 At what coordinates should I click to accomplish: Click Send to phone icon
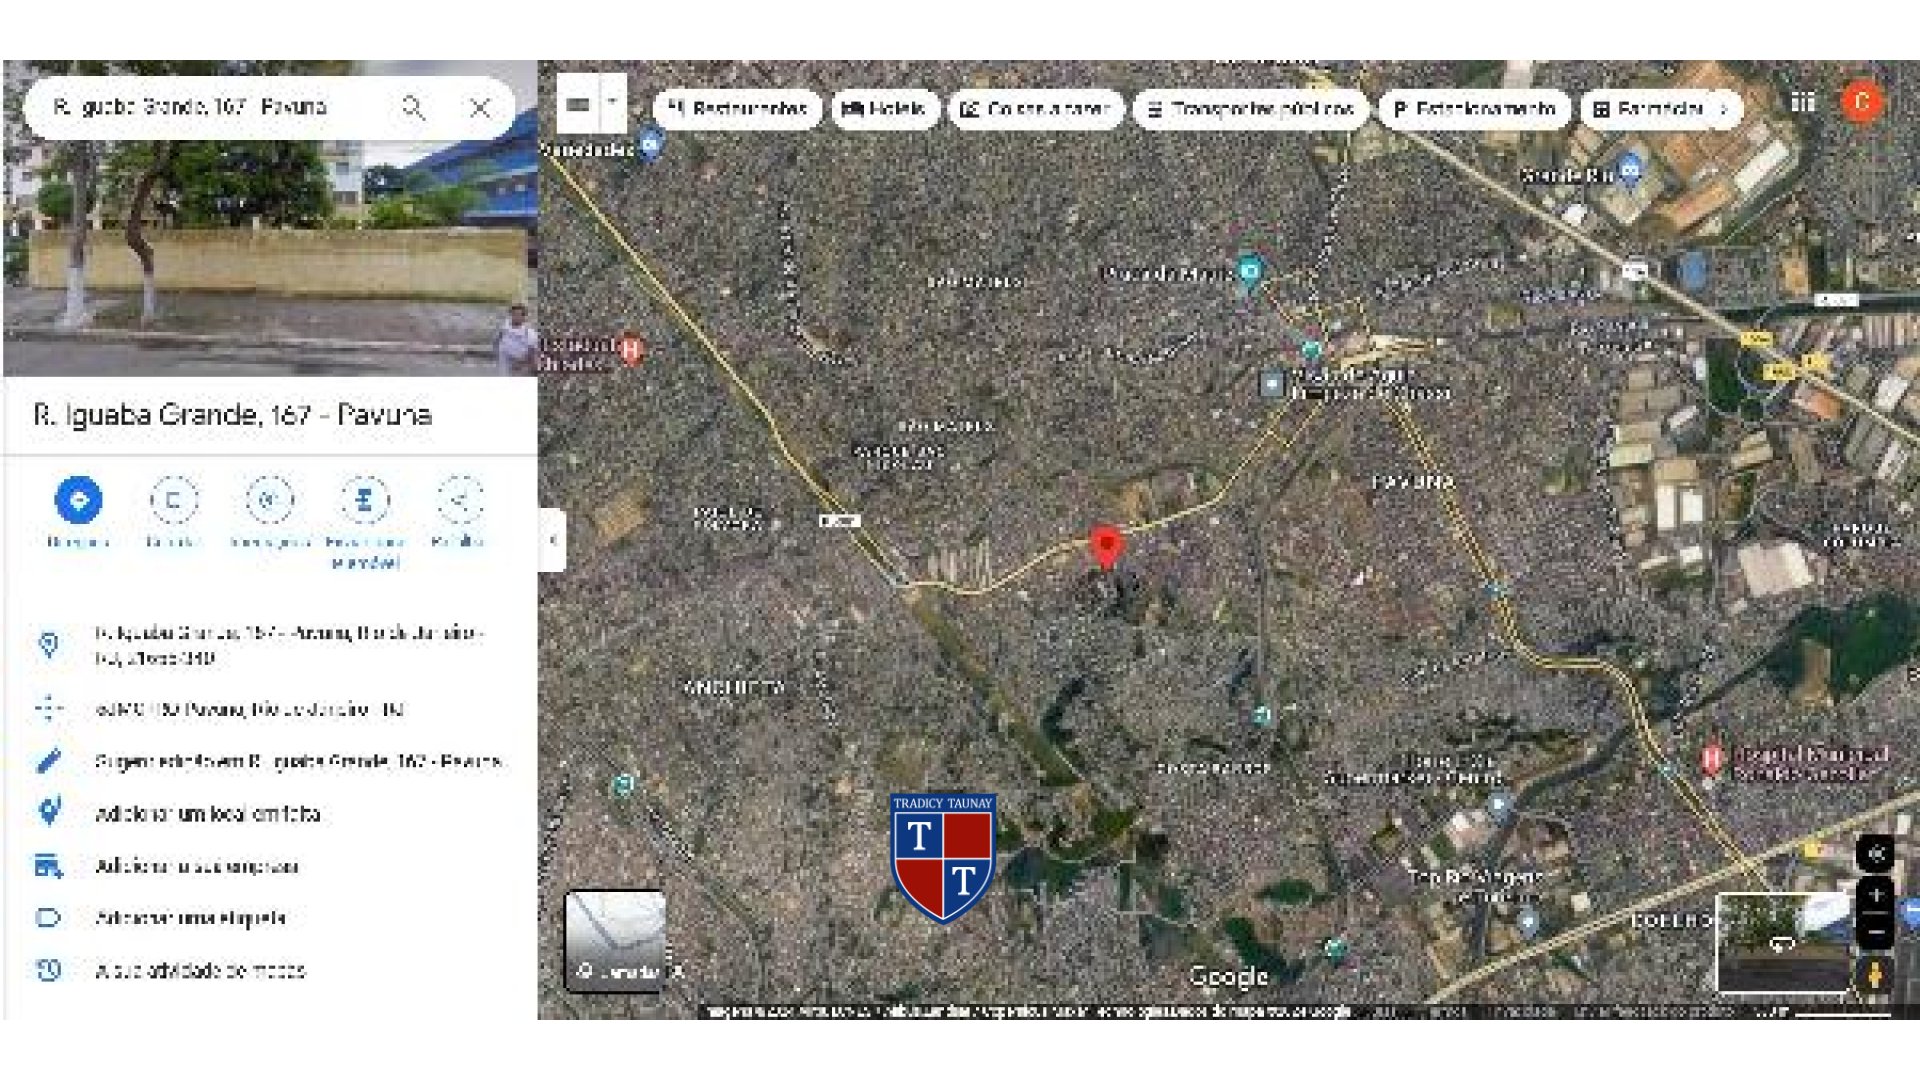click(364, 500)
